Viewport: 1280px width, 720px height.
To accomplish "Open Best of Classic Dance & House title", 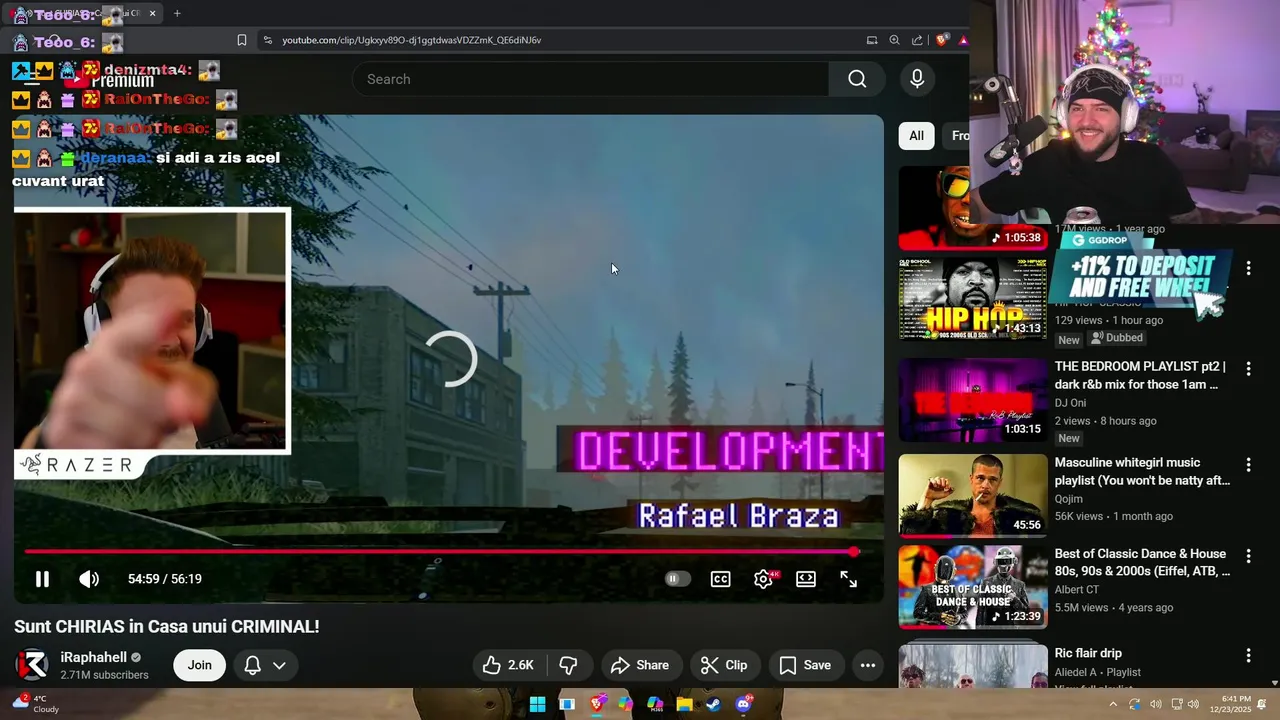I will click(1142, 562).
